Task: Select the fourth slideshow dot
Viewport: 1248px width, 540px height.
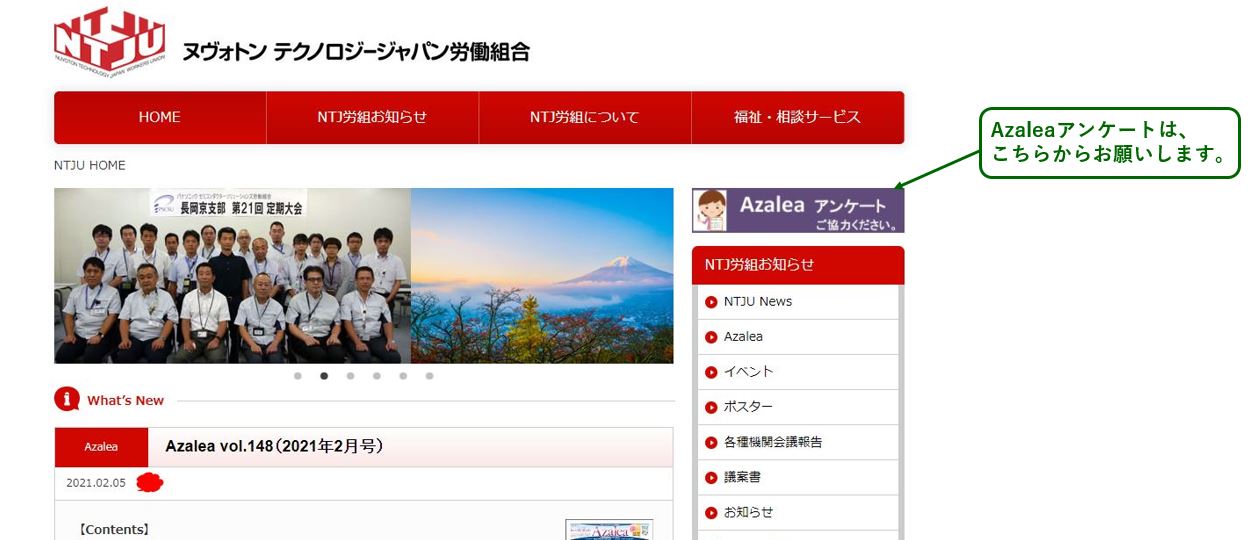Action: pyautogui.click(x=377, y=376)
